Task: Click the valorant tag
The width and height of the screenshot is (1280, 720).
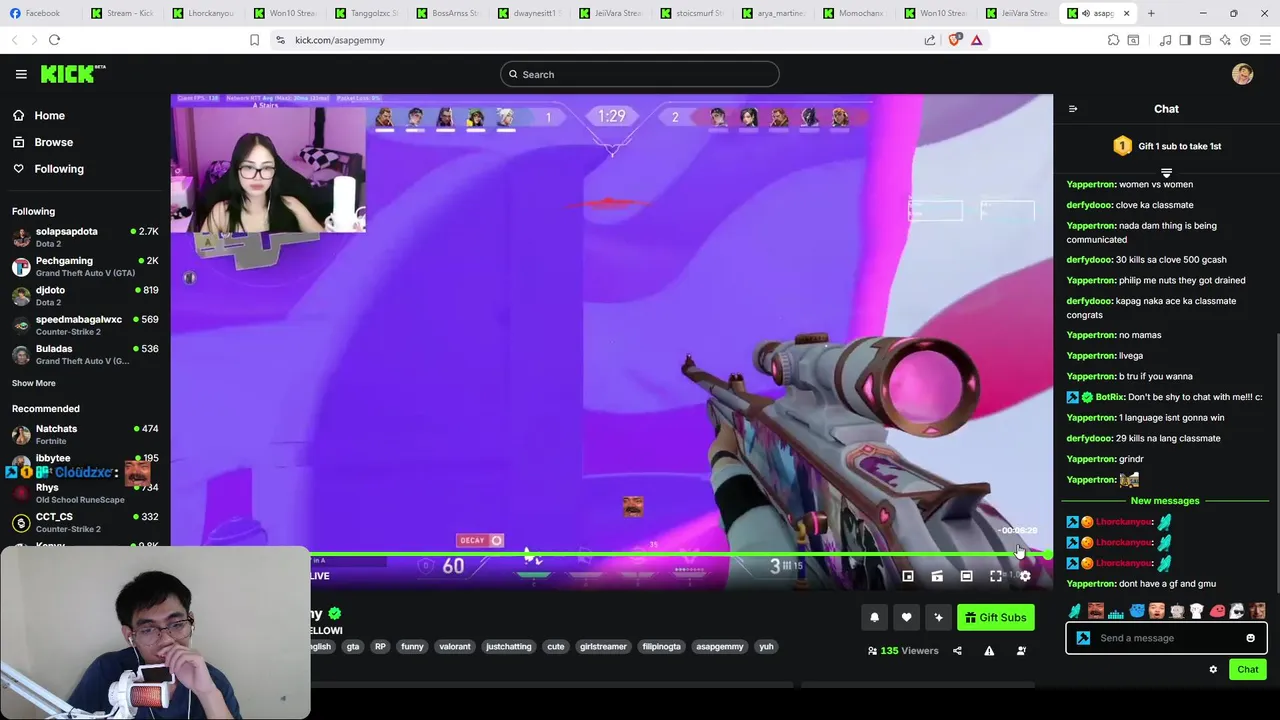Action: point(454,647)
